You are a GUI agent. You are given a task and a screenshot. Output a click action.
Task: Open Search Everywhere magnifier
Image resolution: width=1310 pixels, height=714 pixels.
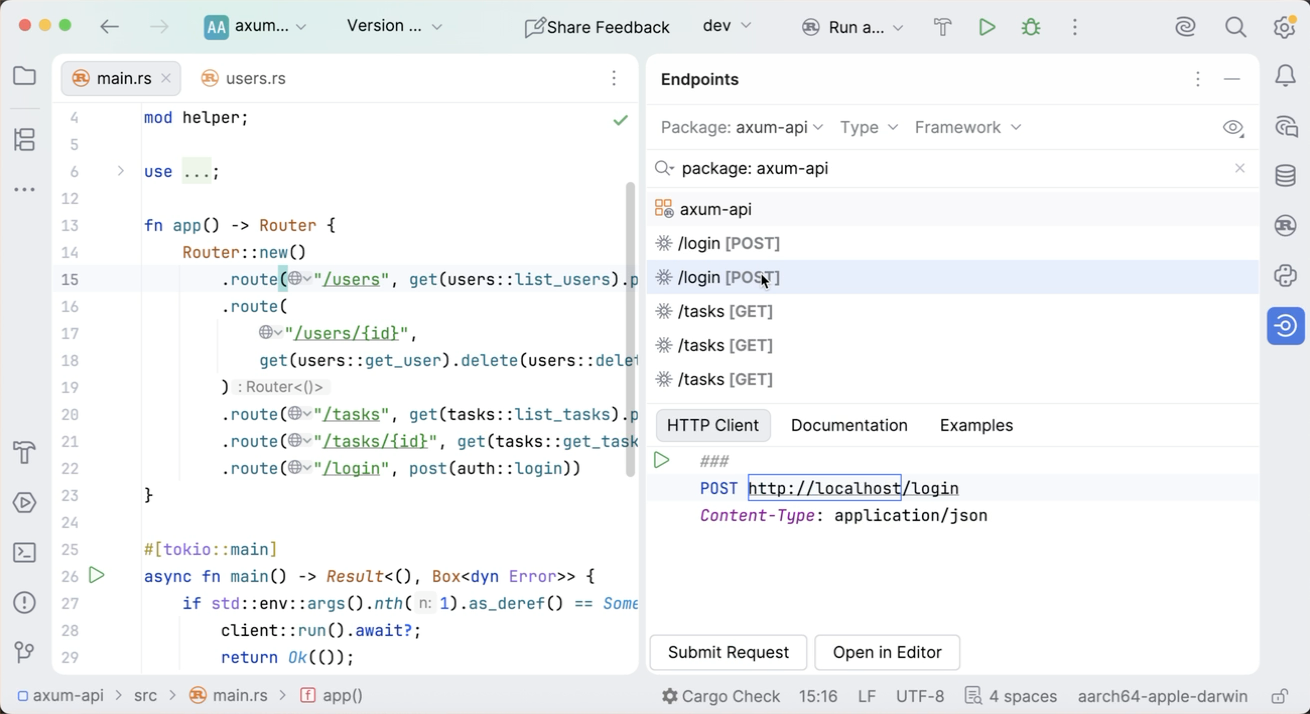pyautogui.click(x=1236, y=27)
